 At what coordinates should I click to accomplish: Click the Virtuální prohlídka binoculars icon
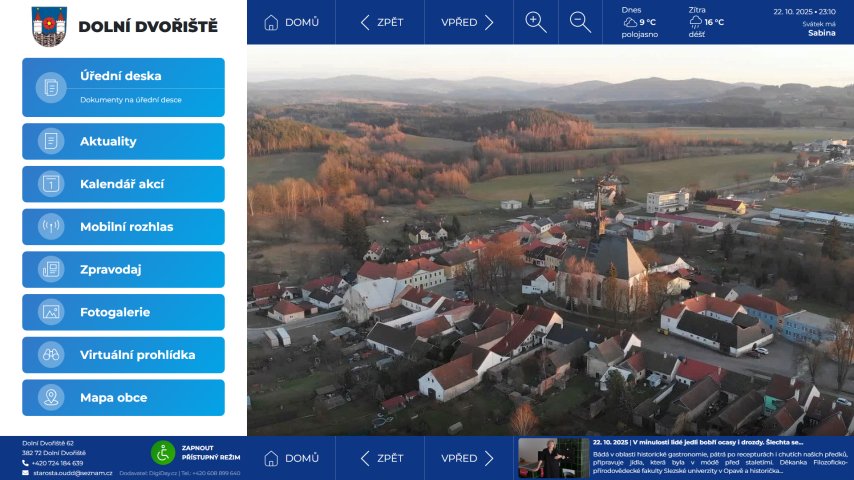51,355
